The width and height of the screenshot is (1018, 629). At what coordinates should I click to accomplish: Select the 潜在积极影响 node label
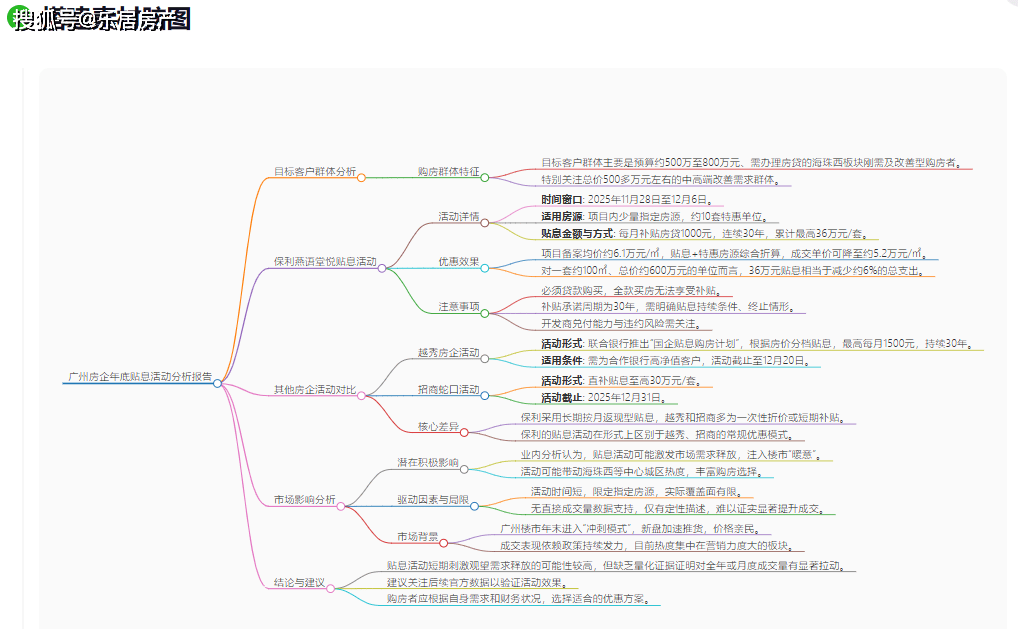(x=427, y=463)
